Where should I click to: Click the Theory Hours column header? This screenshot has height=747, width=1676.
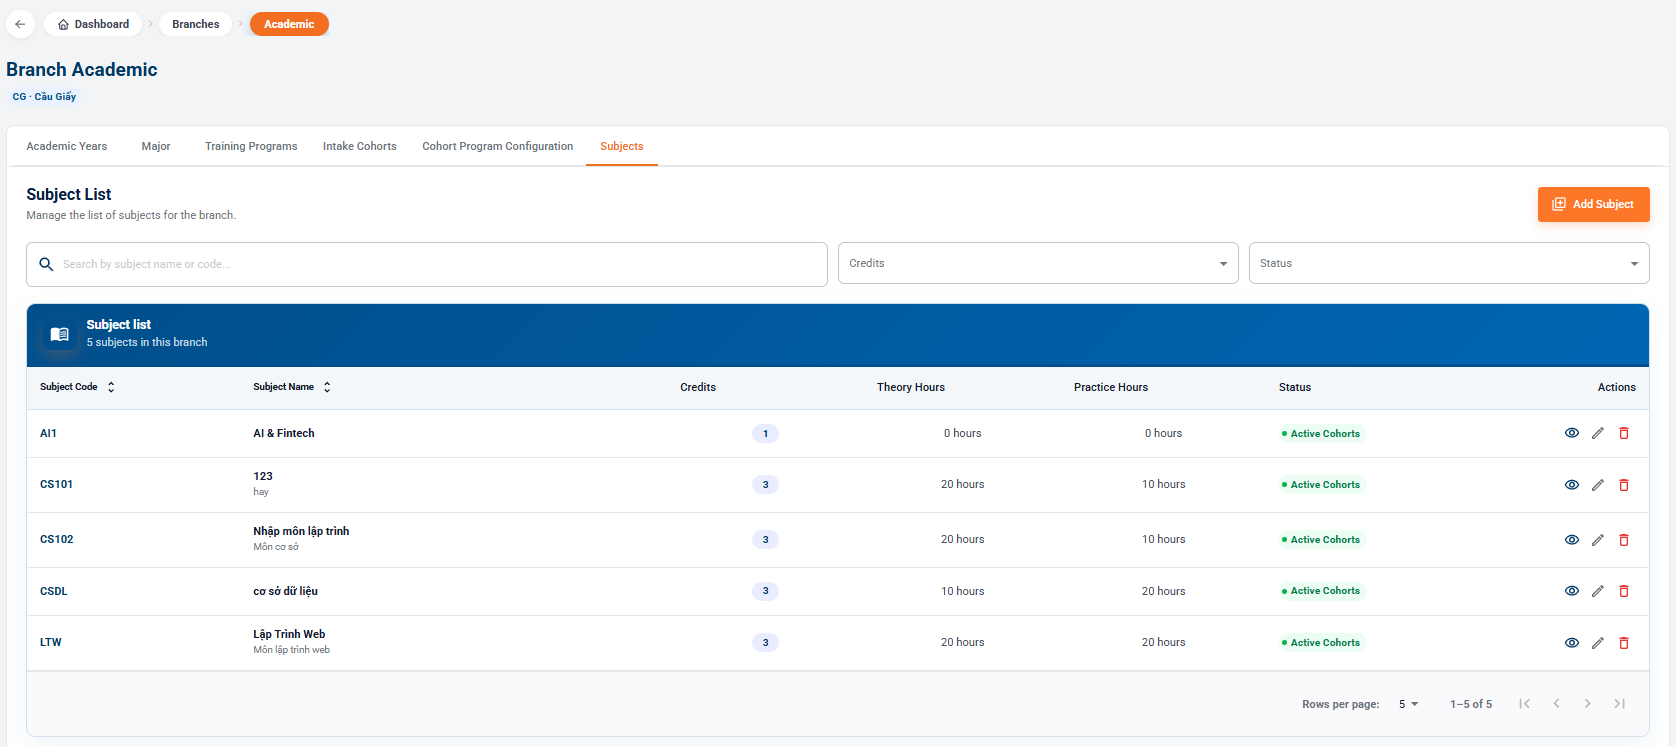[911, 388]
